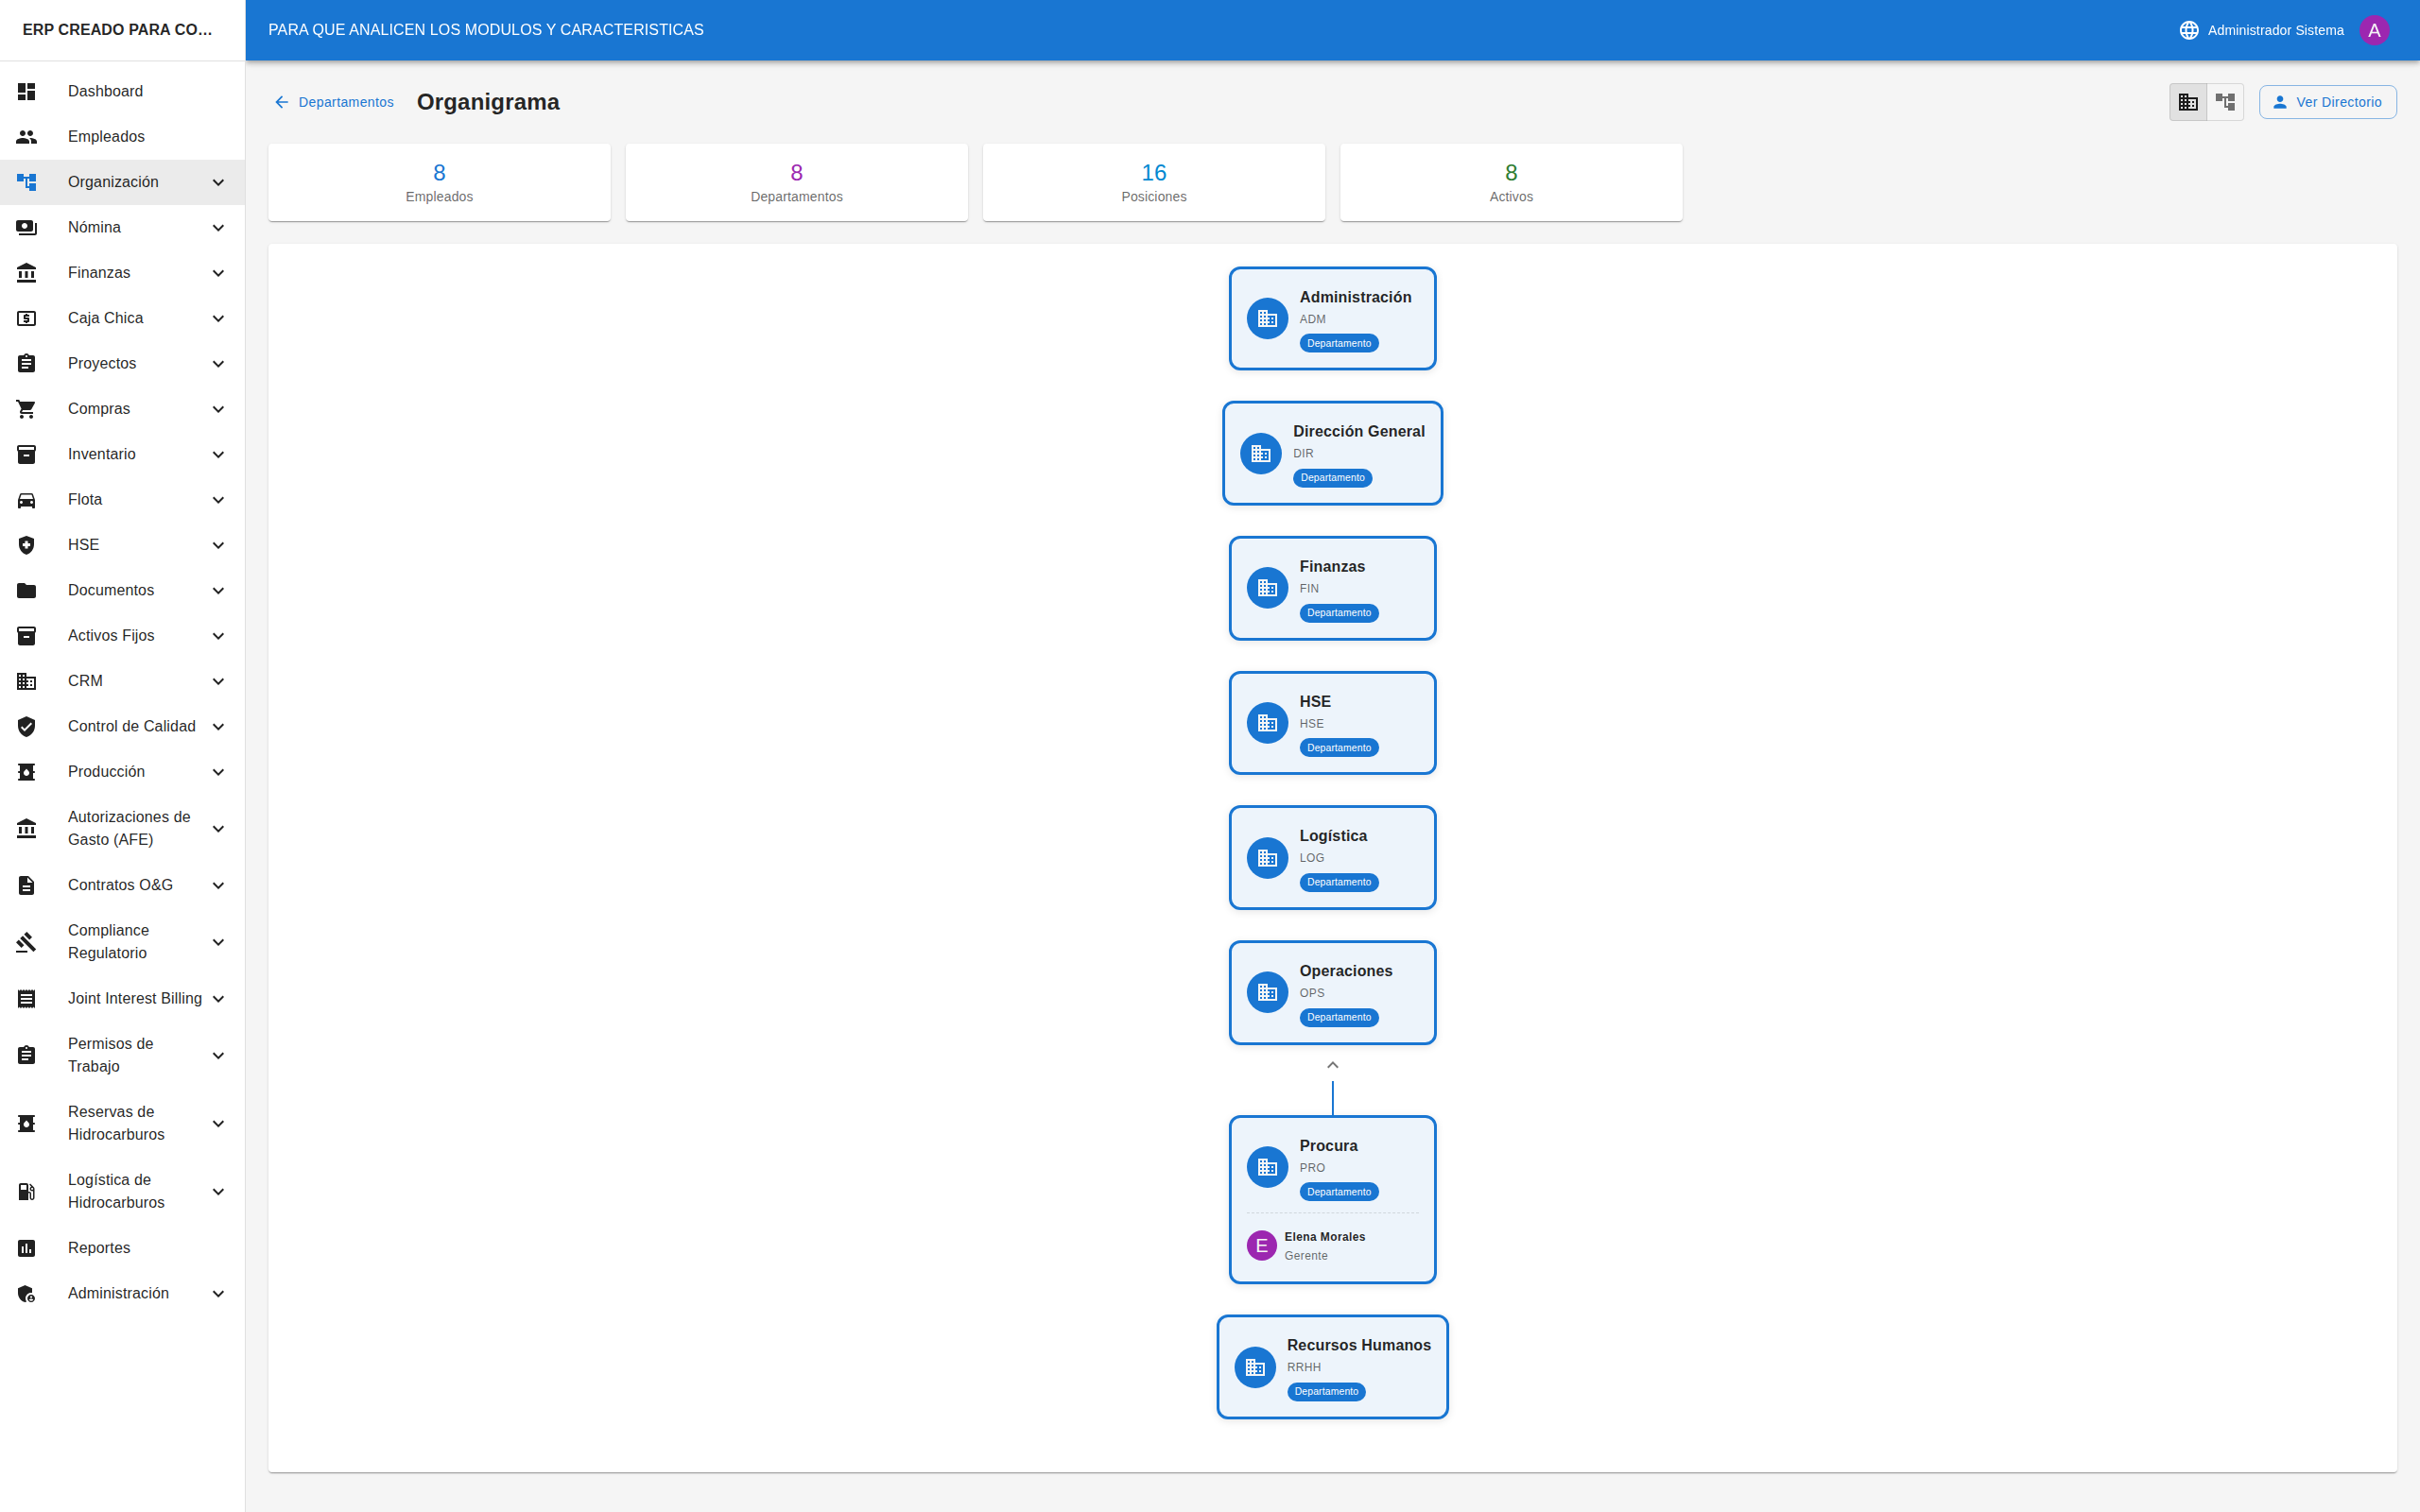Open the Reportes menu item
2420x1512 pixels.
pos(99,1248)
